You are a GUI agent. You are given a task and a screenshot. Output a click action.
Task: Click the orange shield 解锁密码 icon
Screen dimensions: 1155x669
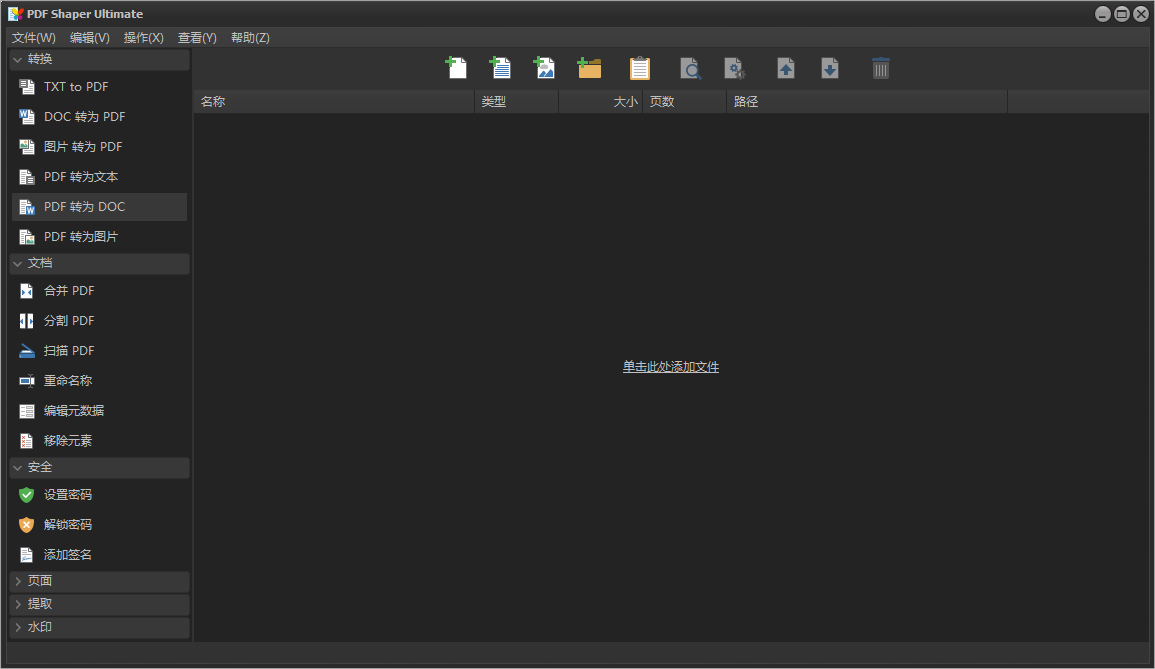click(x=27, y=525)
